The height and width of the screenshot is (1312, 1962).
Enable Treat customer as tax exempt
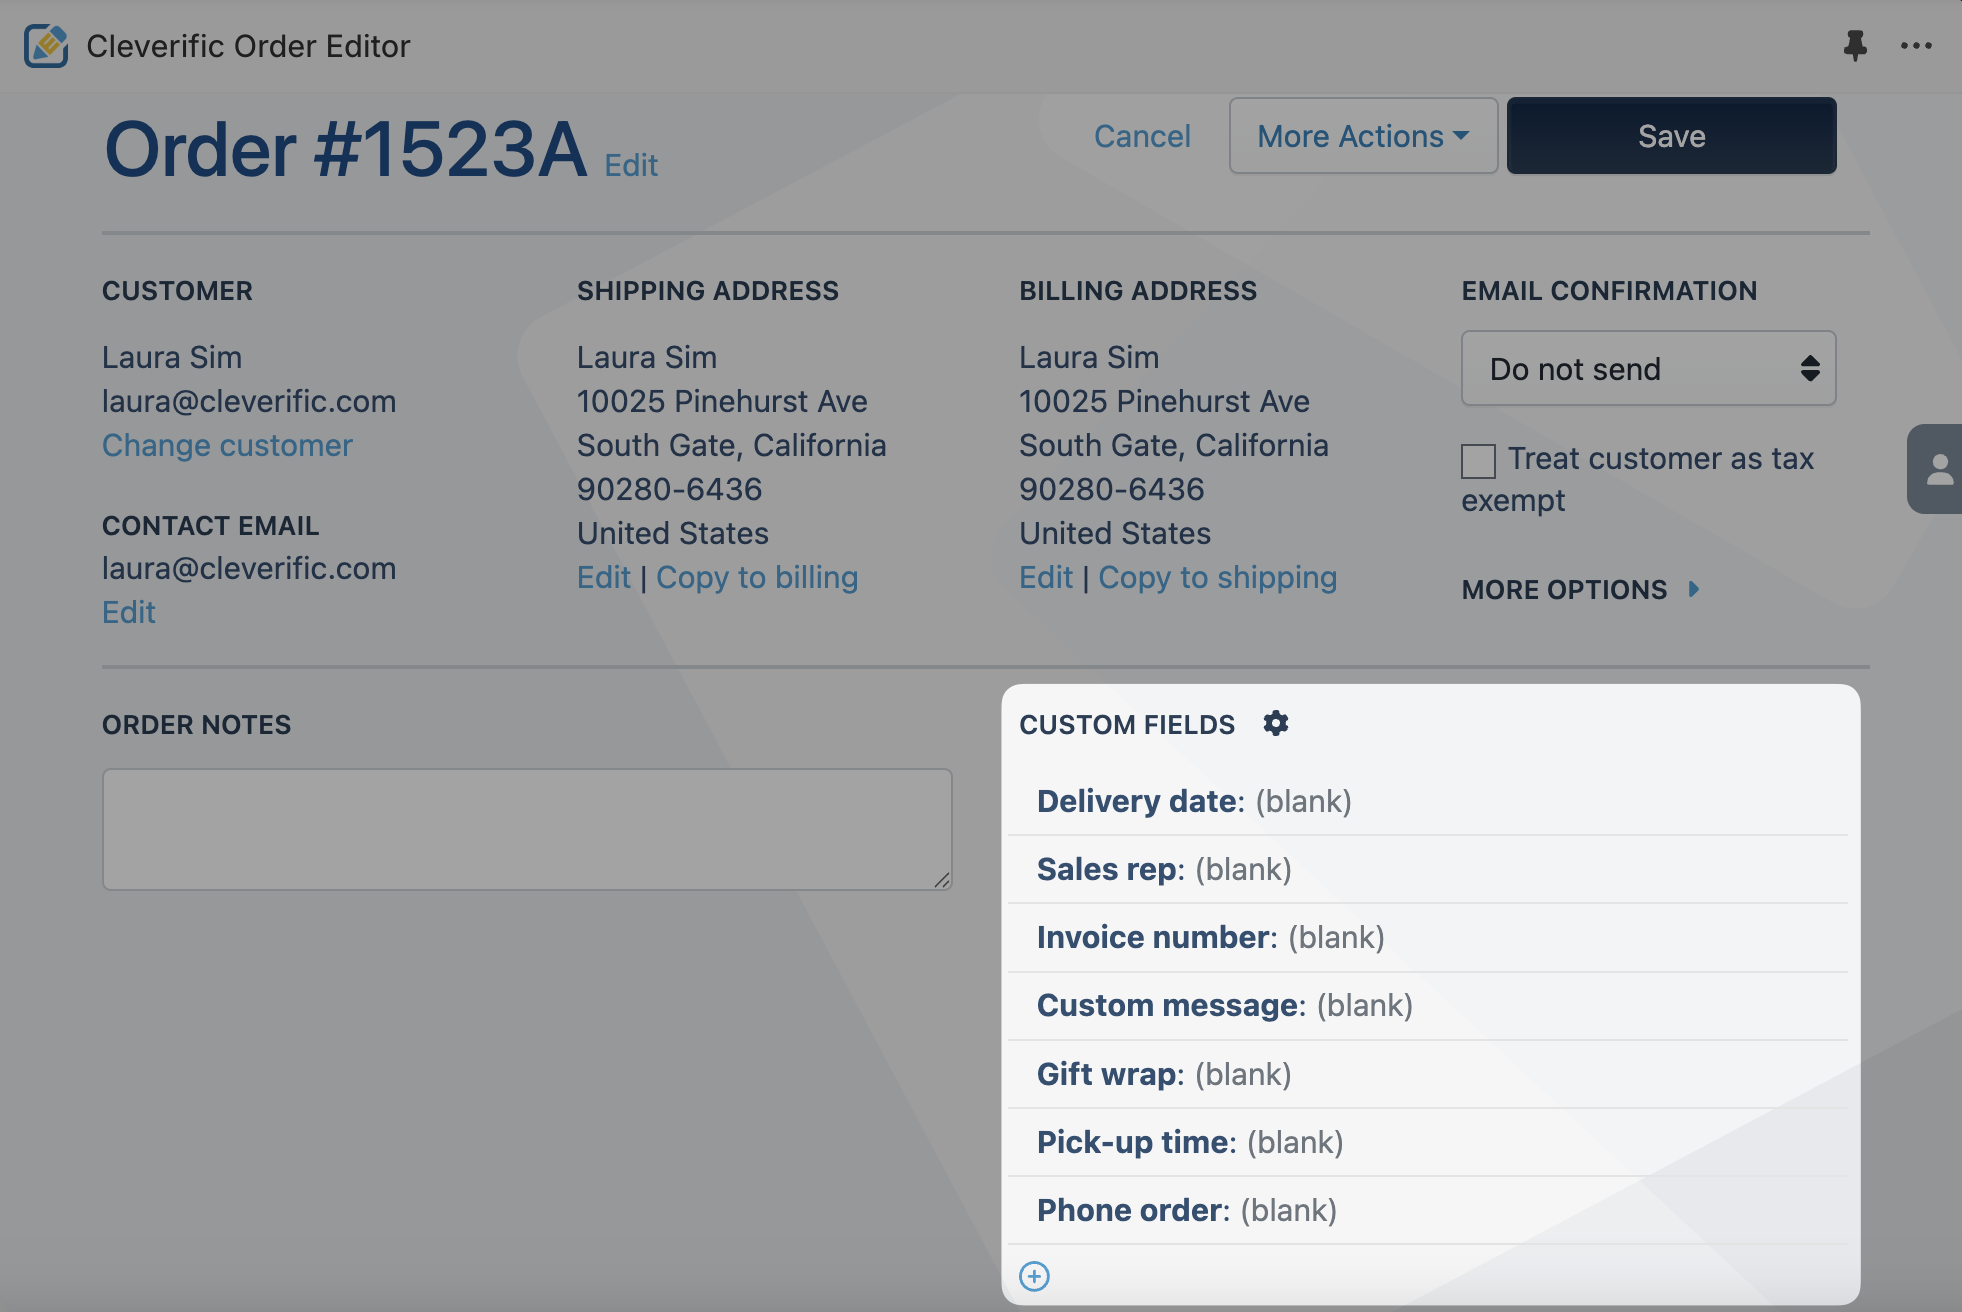1478,462
